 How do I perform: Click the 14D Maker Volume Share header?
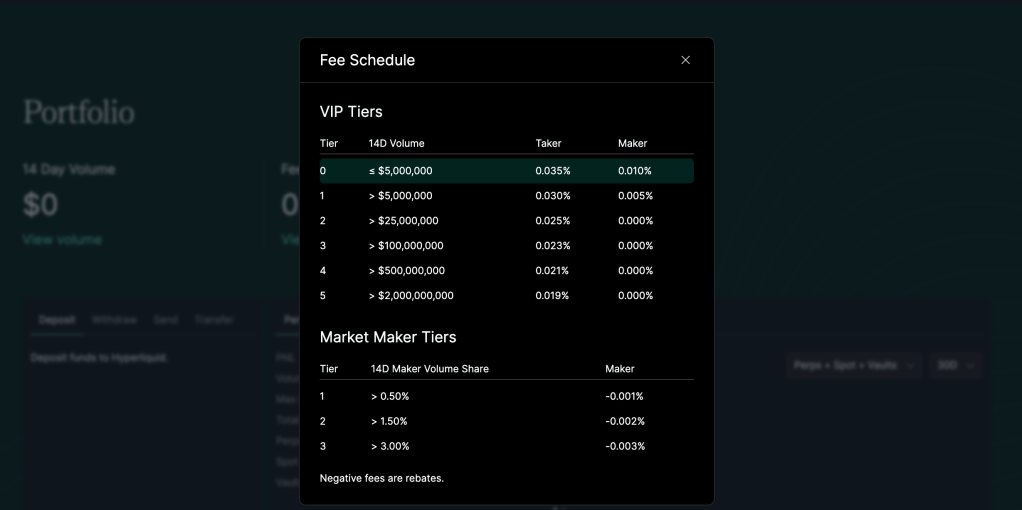coord(430,369)
